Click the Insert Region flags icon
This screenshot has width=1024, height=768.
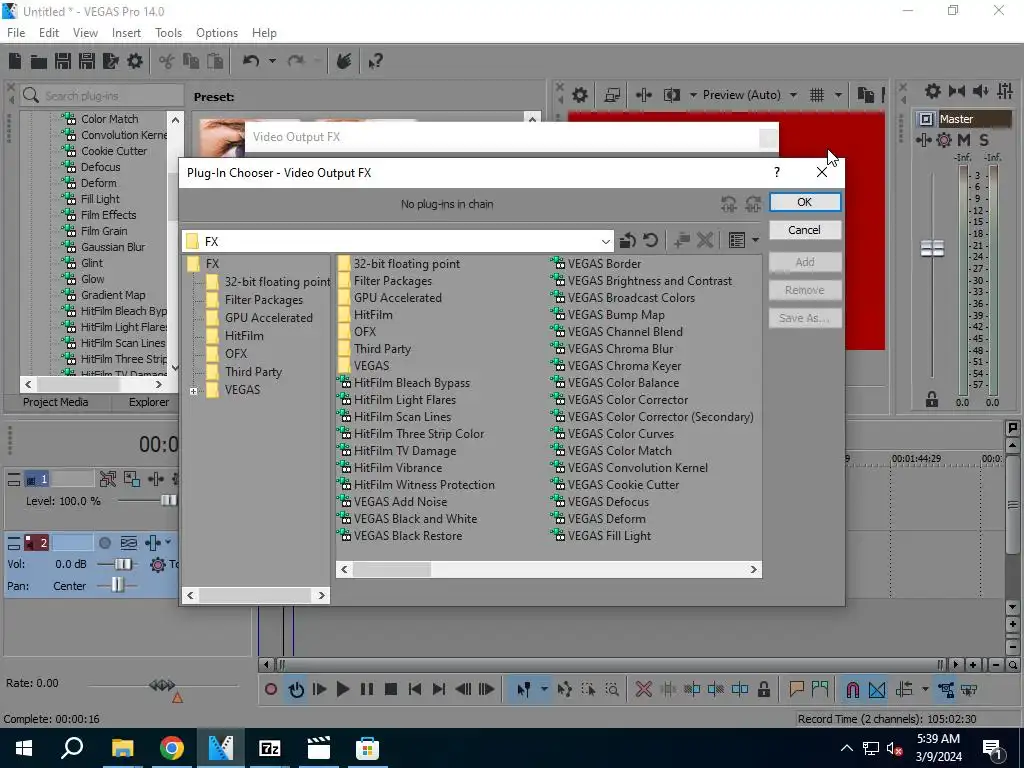click(x=820, y=689)
